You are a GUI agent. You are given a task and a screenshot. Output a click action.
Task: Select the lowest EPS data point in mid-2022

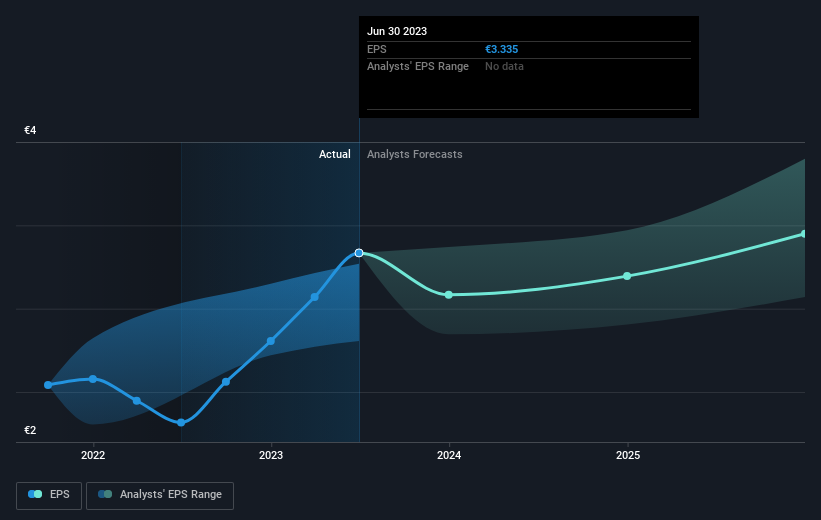(x=181, y=423)
